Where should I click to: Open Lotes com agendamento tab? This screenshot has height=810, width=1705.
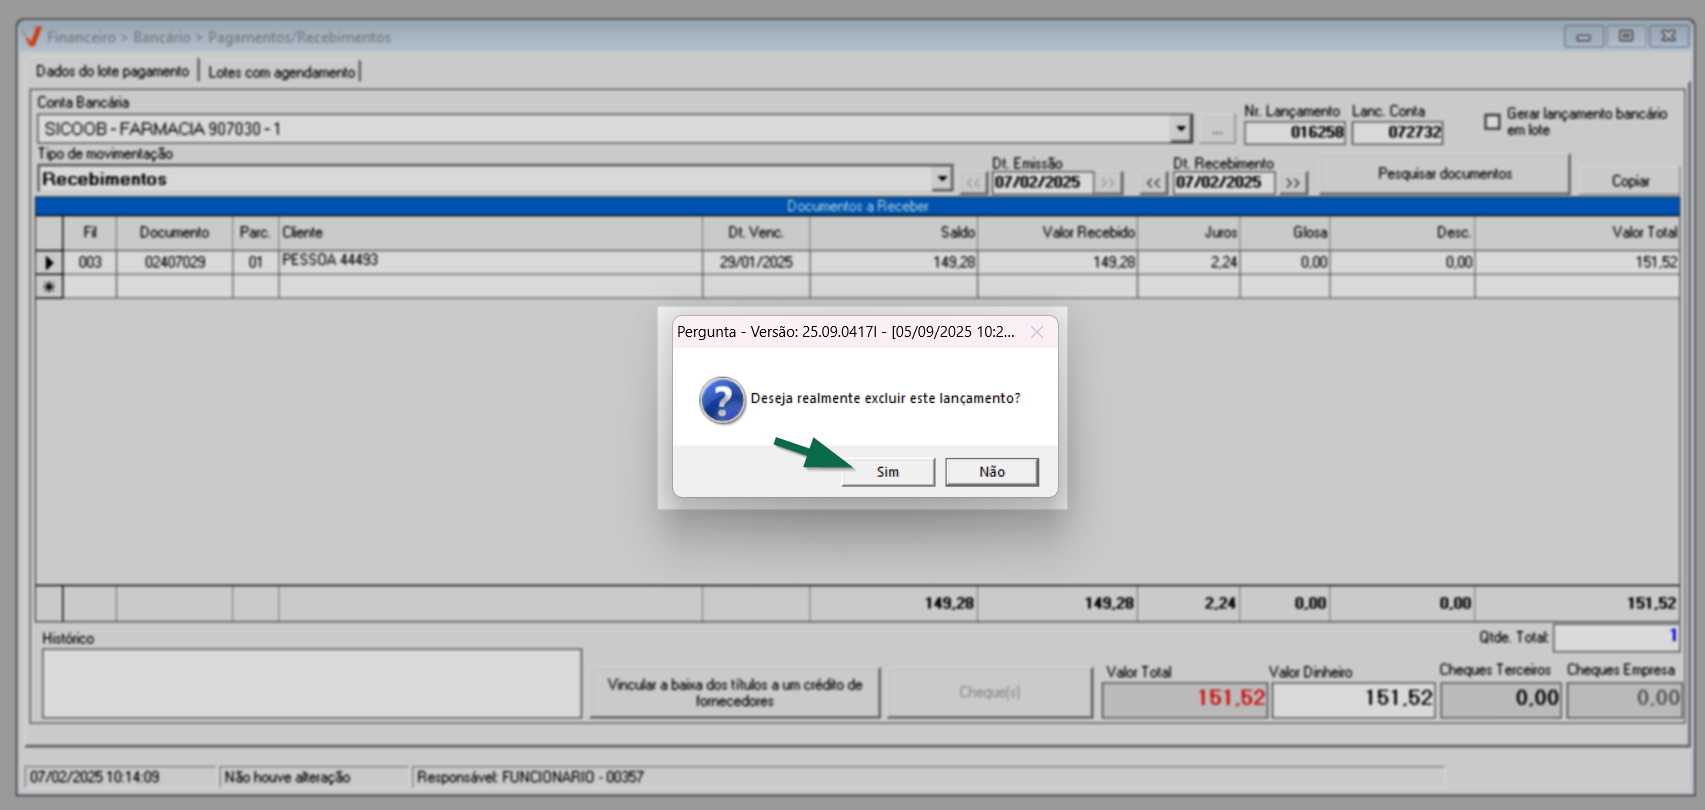click(x=282, y=72)
